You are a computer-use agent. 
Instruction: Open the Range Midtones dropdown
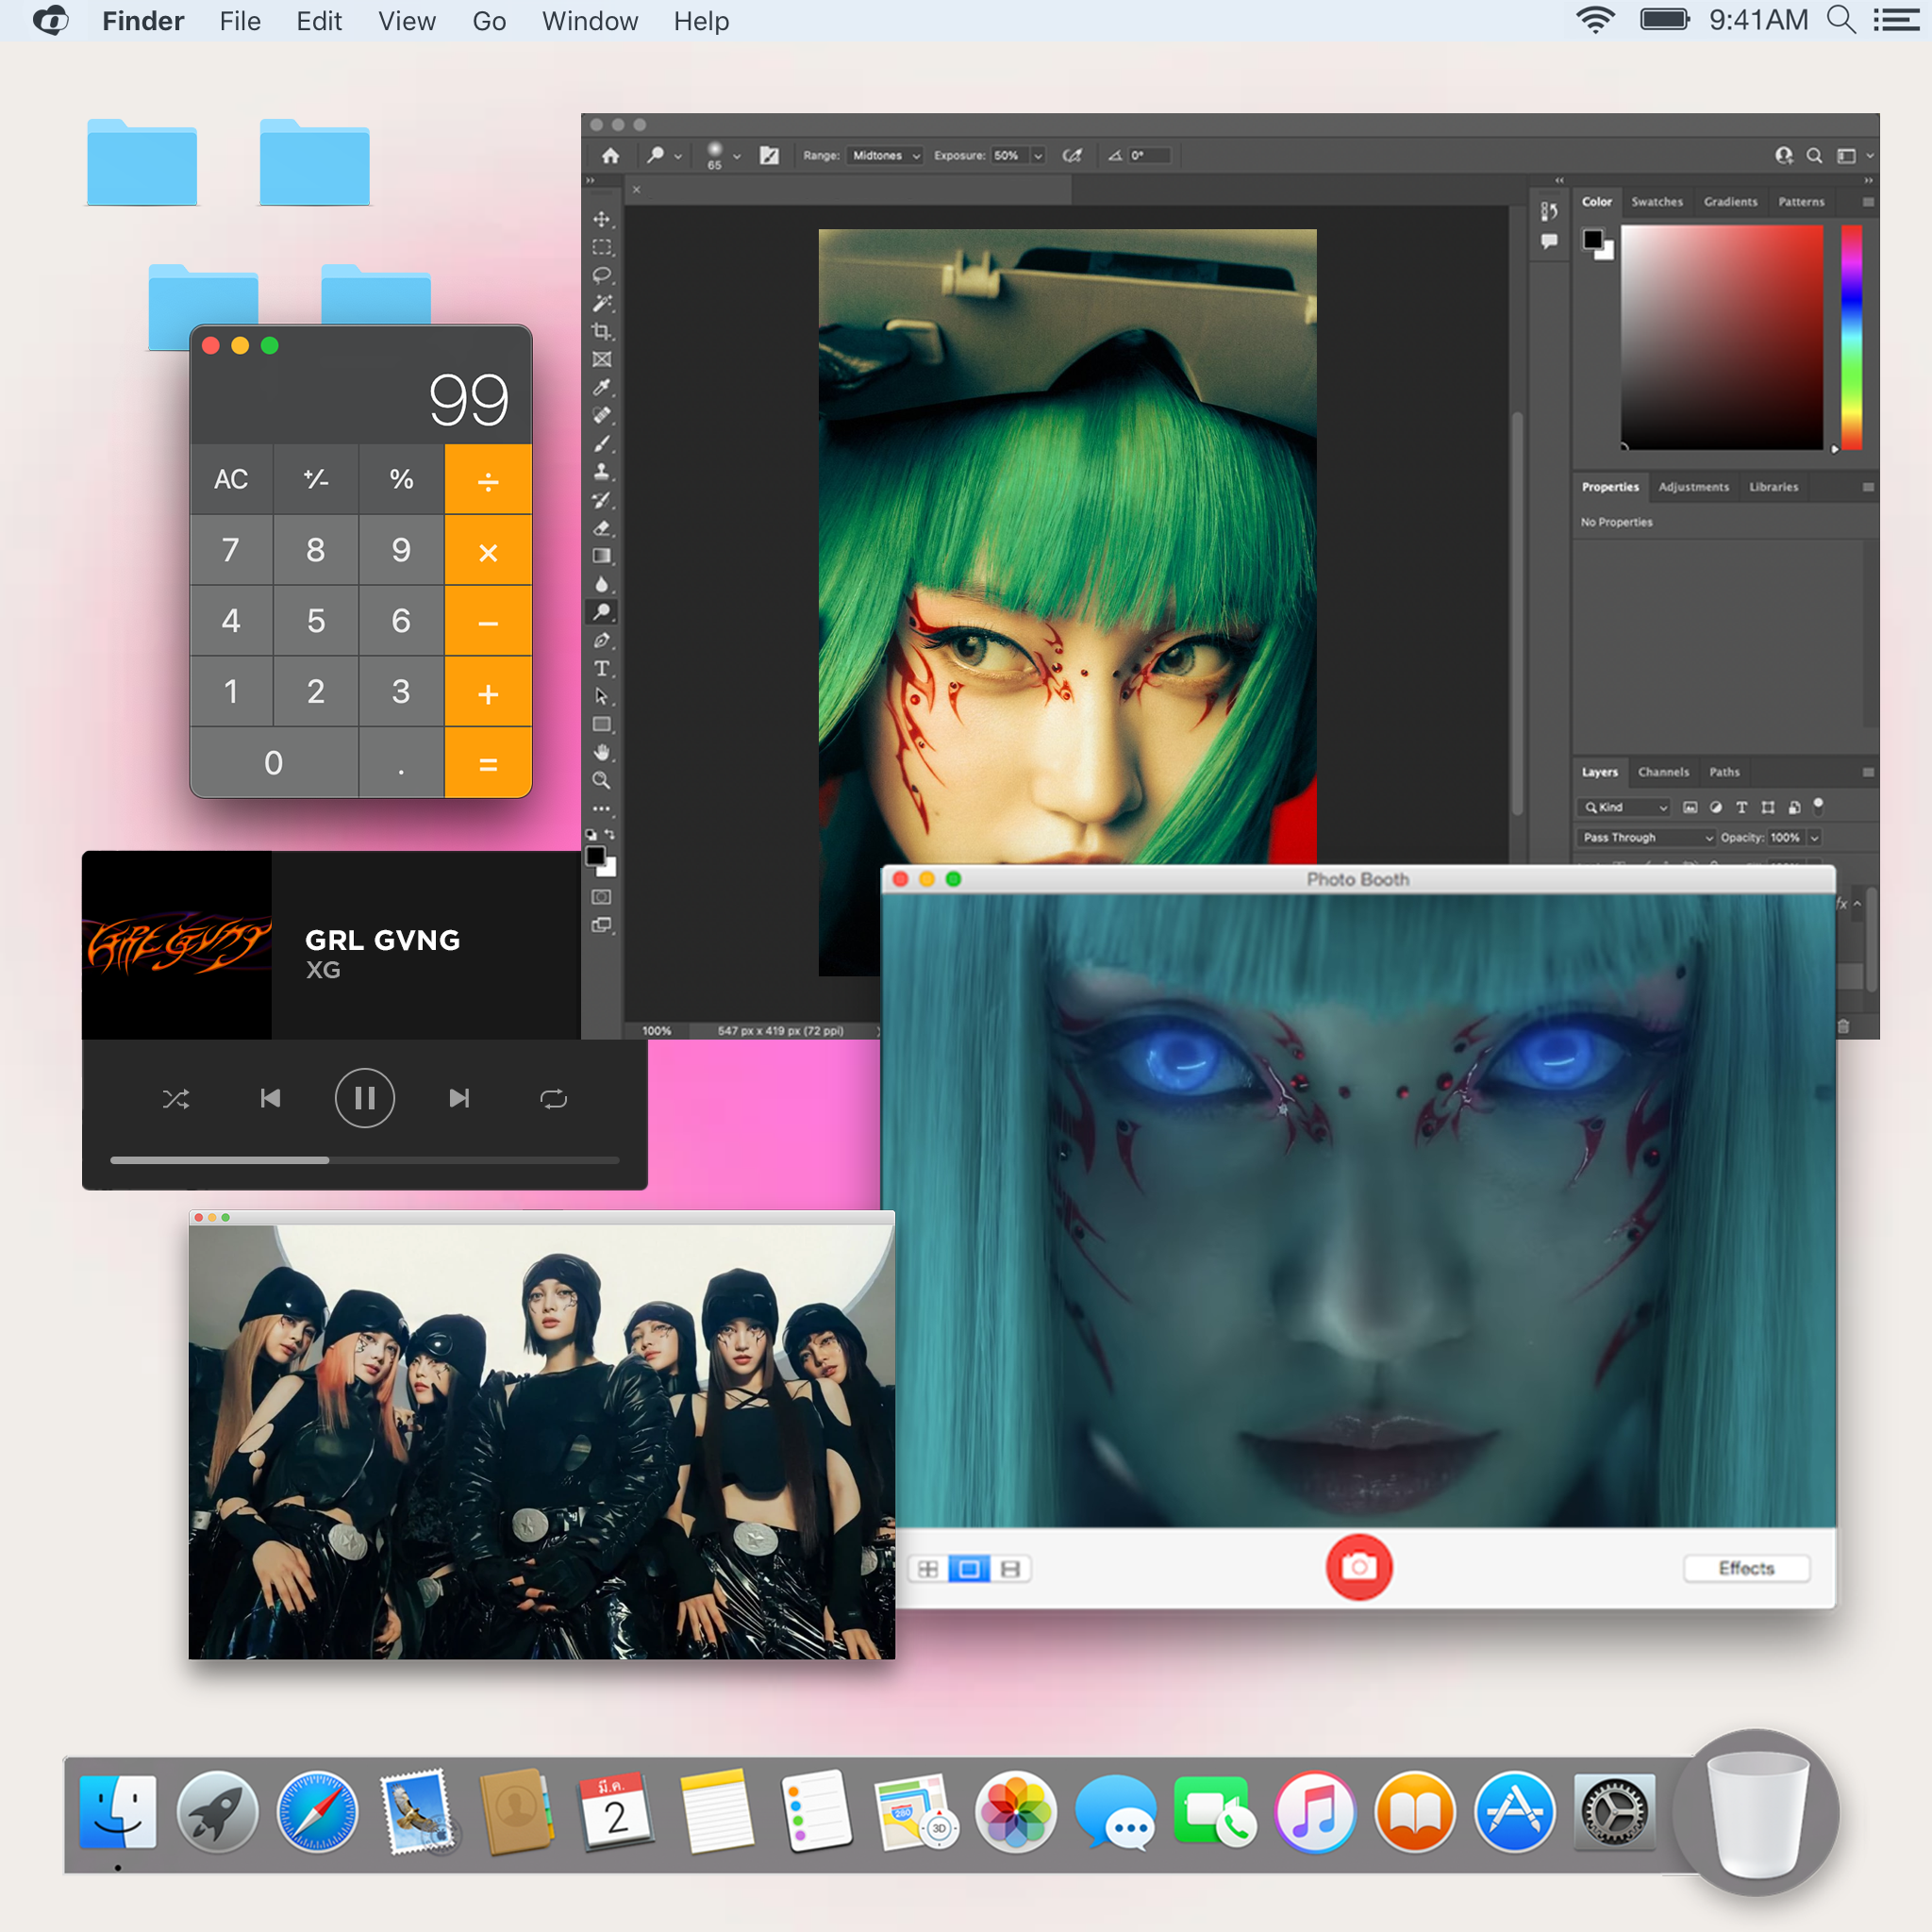tap(885, 156)
